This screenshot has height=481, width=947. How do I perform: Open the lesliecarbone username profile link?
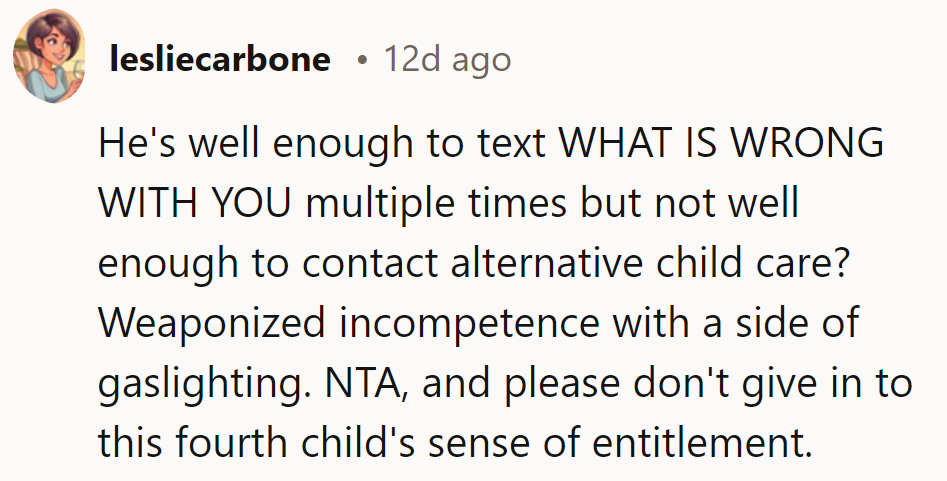tap(219, 60)
